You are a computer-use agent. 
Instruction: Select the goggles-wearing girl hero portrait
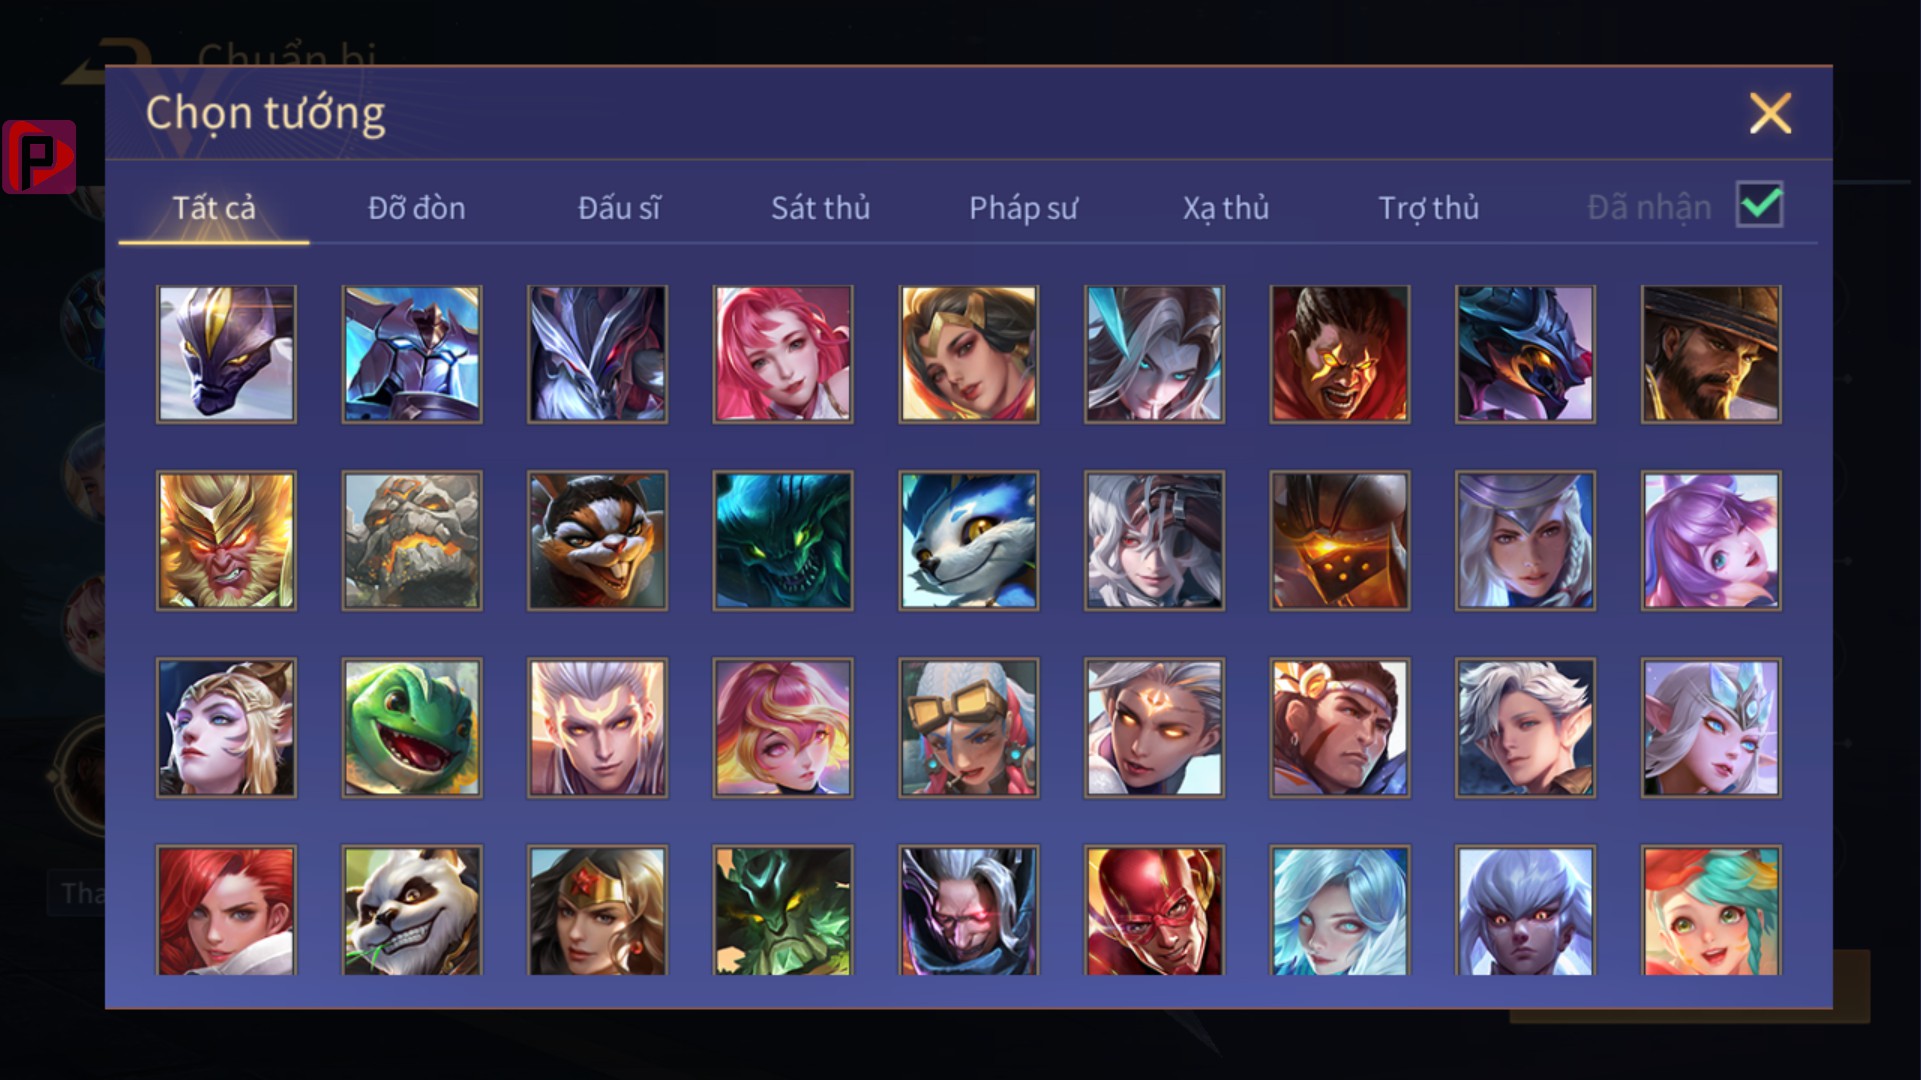968,727
